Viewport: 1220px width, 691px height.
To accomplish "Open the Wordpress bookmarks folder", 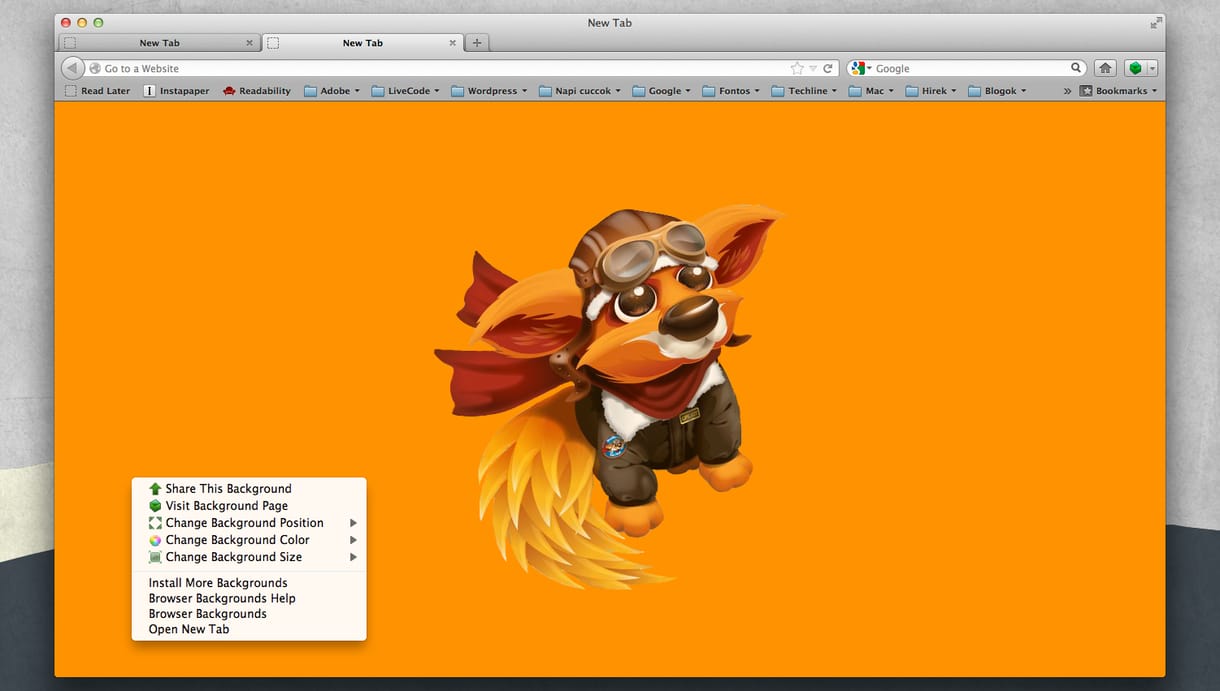I will (x=489, y=91).
